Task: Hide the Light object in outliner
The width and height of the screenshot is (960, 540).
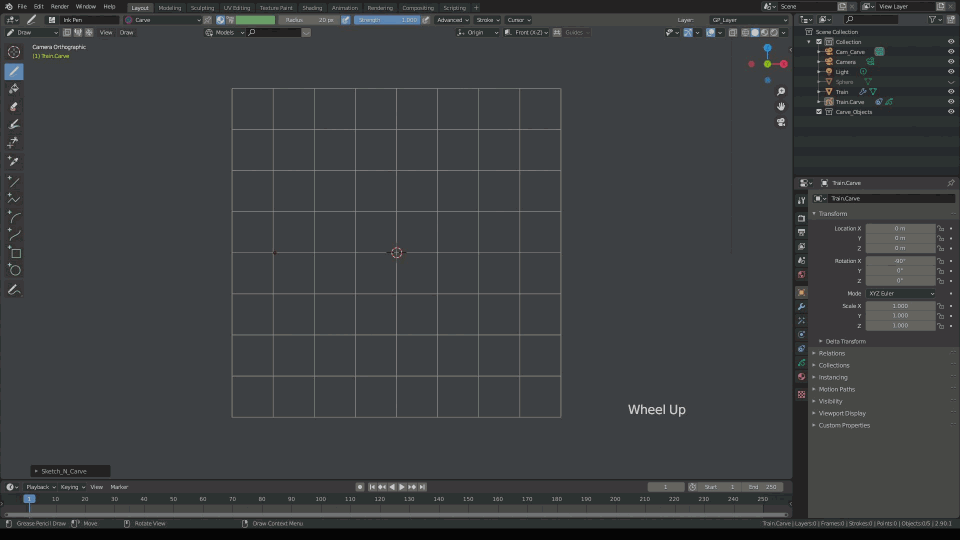Action: pos(951,72)
